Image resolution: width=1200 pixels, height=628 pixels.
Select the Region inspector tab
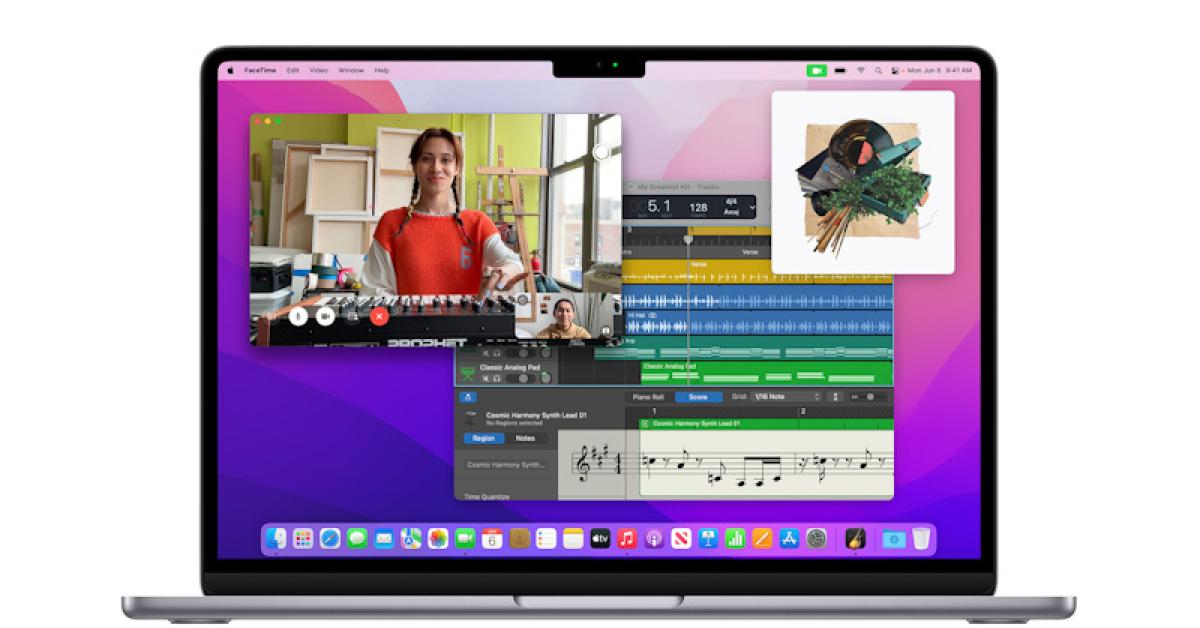[484, 438]
